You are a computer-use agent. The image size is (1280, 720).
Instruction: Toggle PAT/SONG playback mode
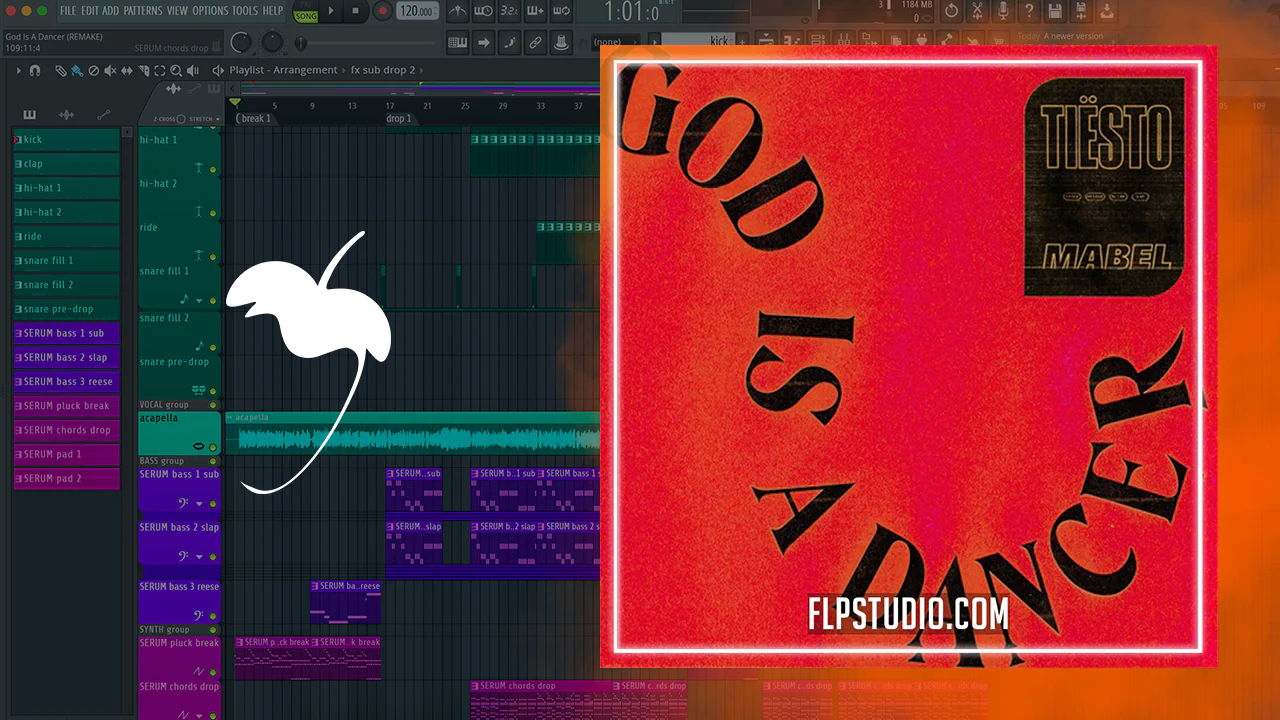pos(305,13)
